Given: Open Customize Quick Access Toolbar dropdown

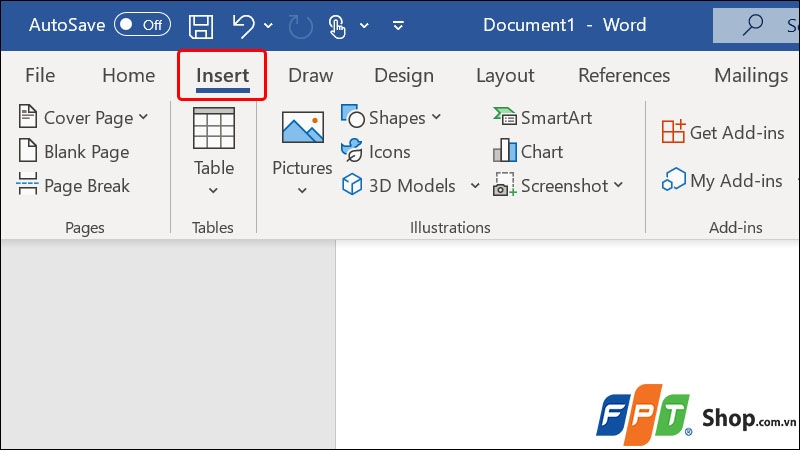Looking at the screenshot, I should [x=398, y=26].
